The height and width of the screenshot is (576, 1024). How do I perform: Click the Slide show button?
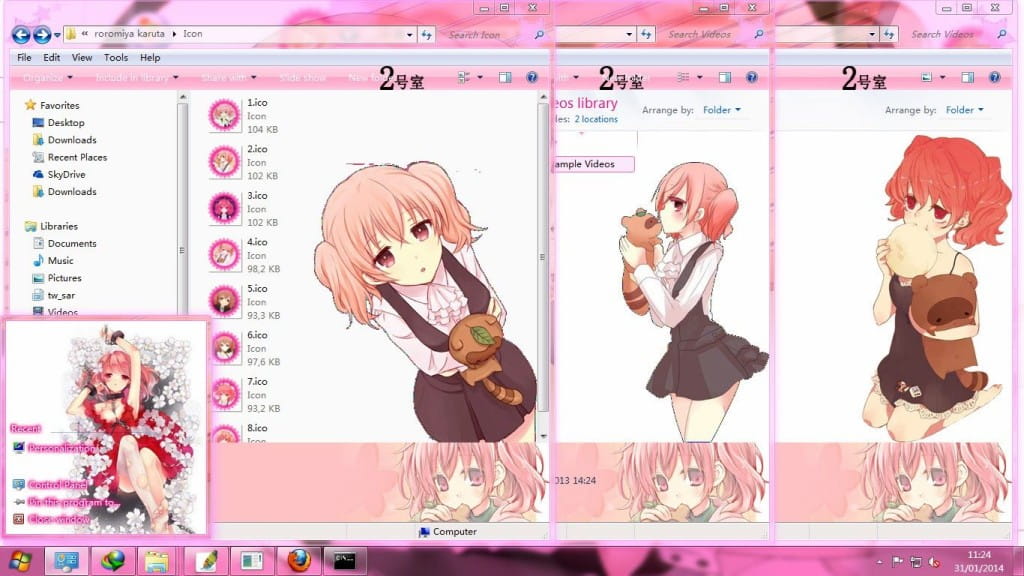click(x=303, y=78)
